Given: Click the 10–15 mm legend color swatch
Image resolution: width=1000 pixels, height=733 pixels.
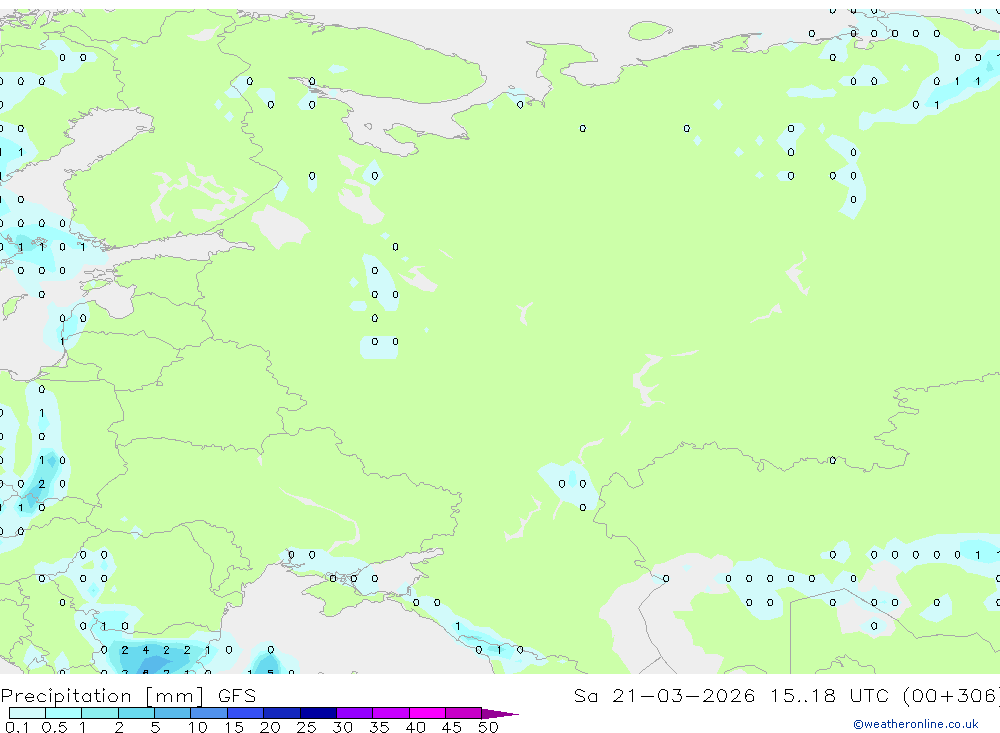Looking at the screenshot, I should (x=209, y=713).
